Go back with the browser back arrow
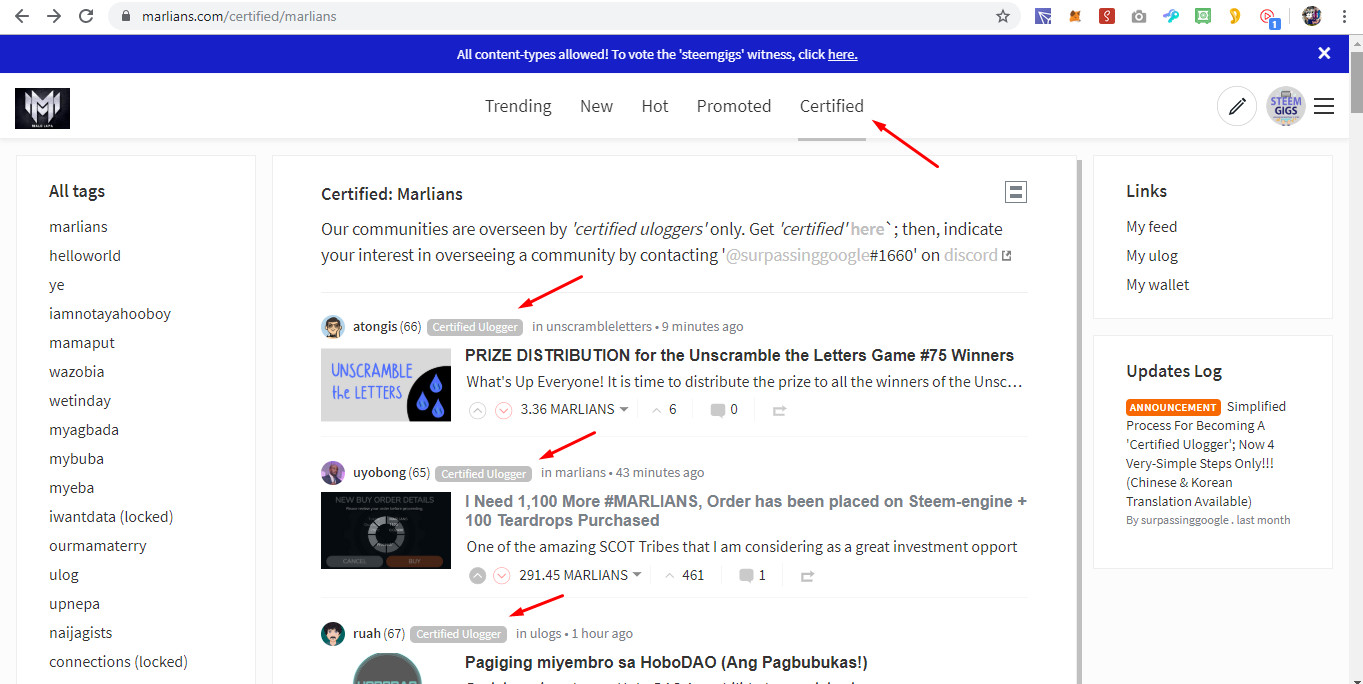 [x=22, y=16]
